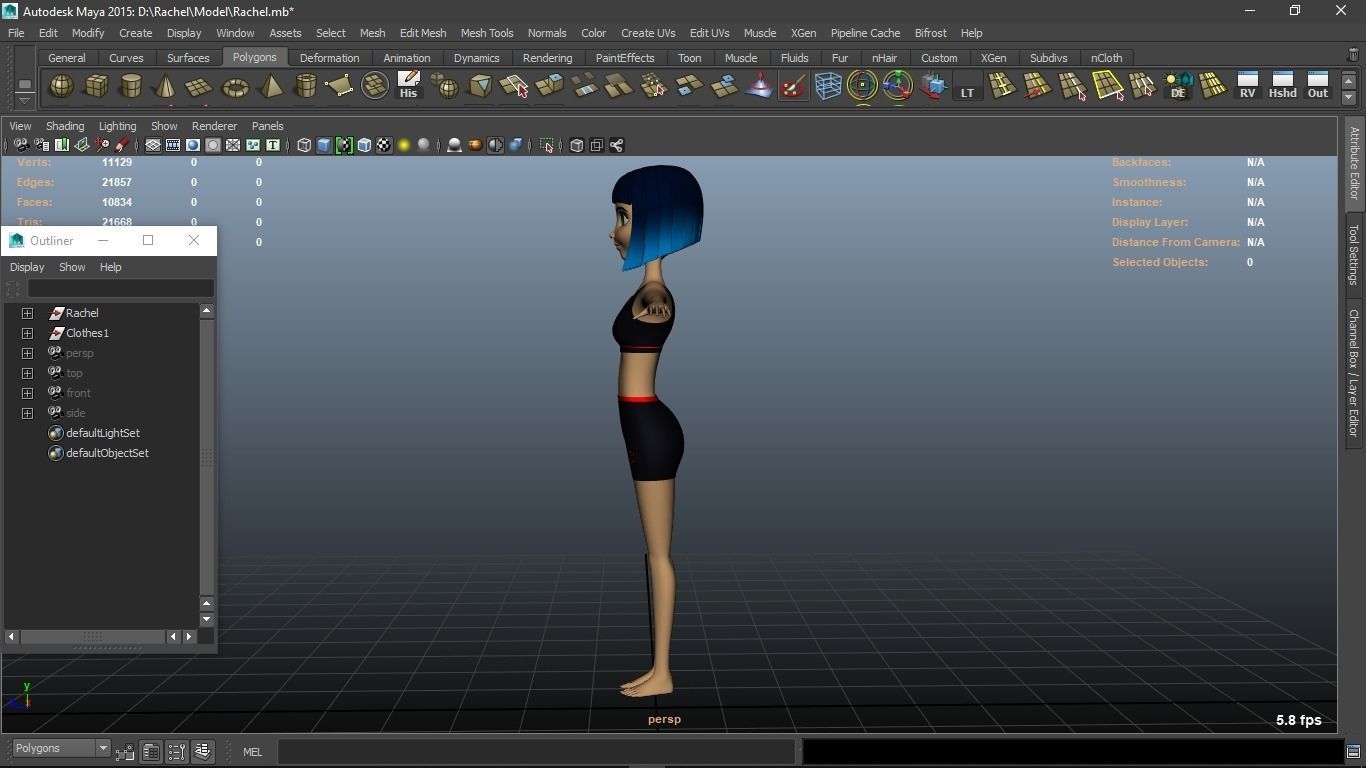Click the Script Editor icon at bottom right

click(x=1353, y=752)
